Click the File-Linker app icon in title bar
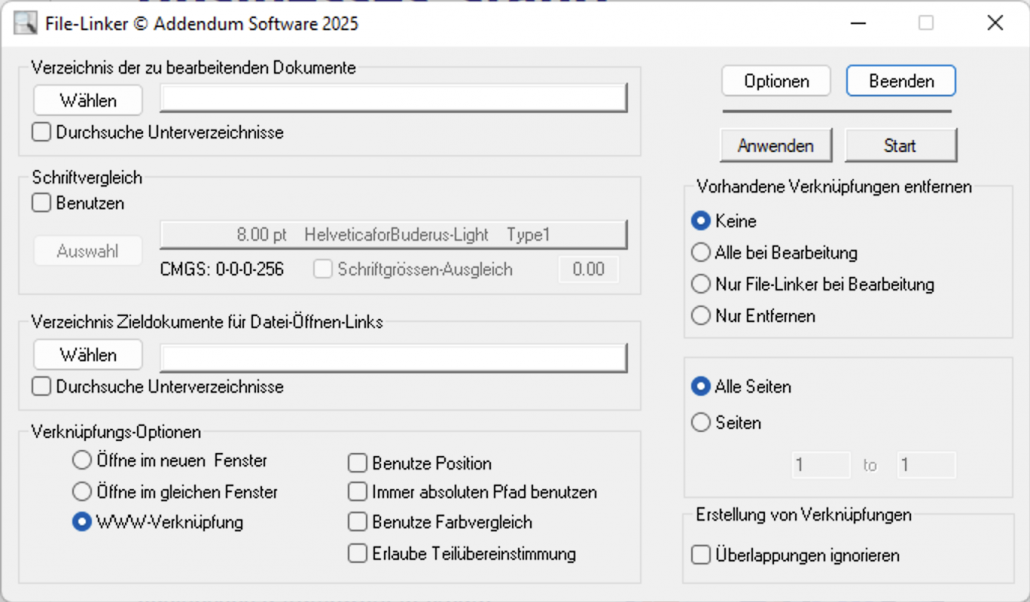The height and width of the screenshot is (602, 1030). point(25,23)
